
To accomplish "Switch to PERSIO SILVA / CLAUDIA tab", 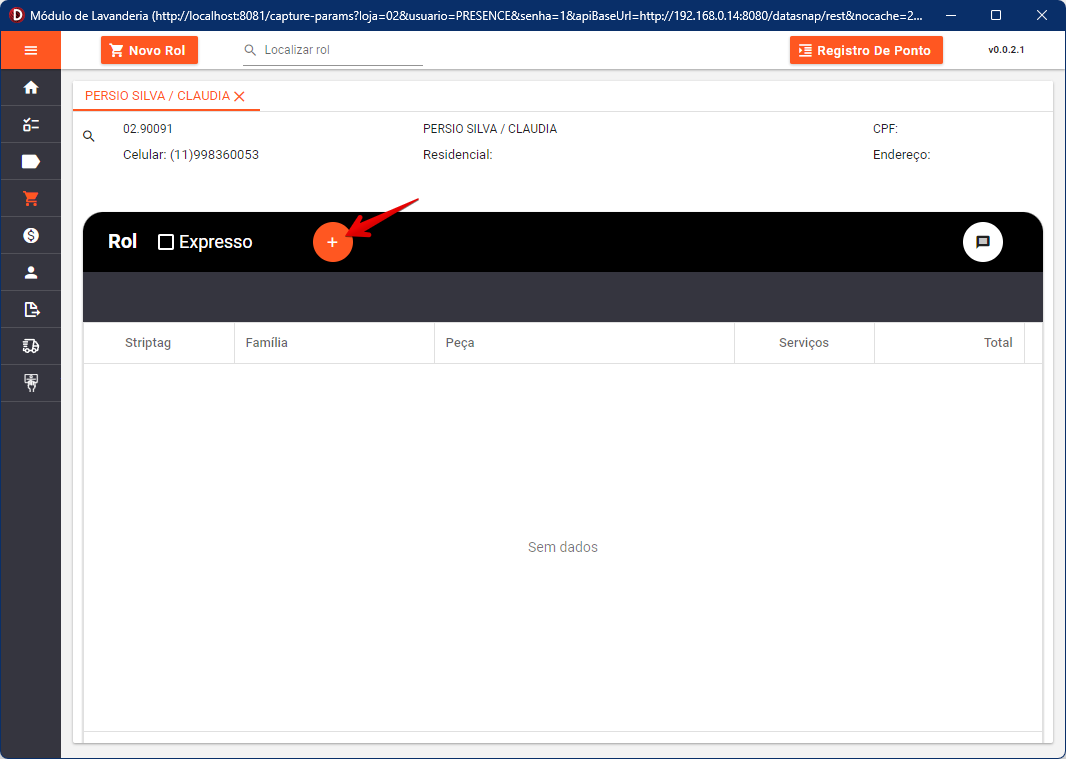I will pos(157,96).
